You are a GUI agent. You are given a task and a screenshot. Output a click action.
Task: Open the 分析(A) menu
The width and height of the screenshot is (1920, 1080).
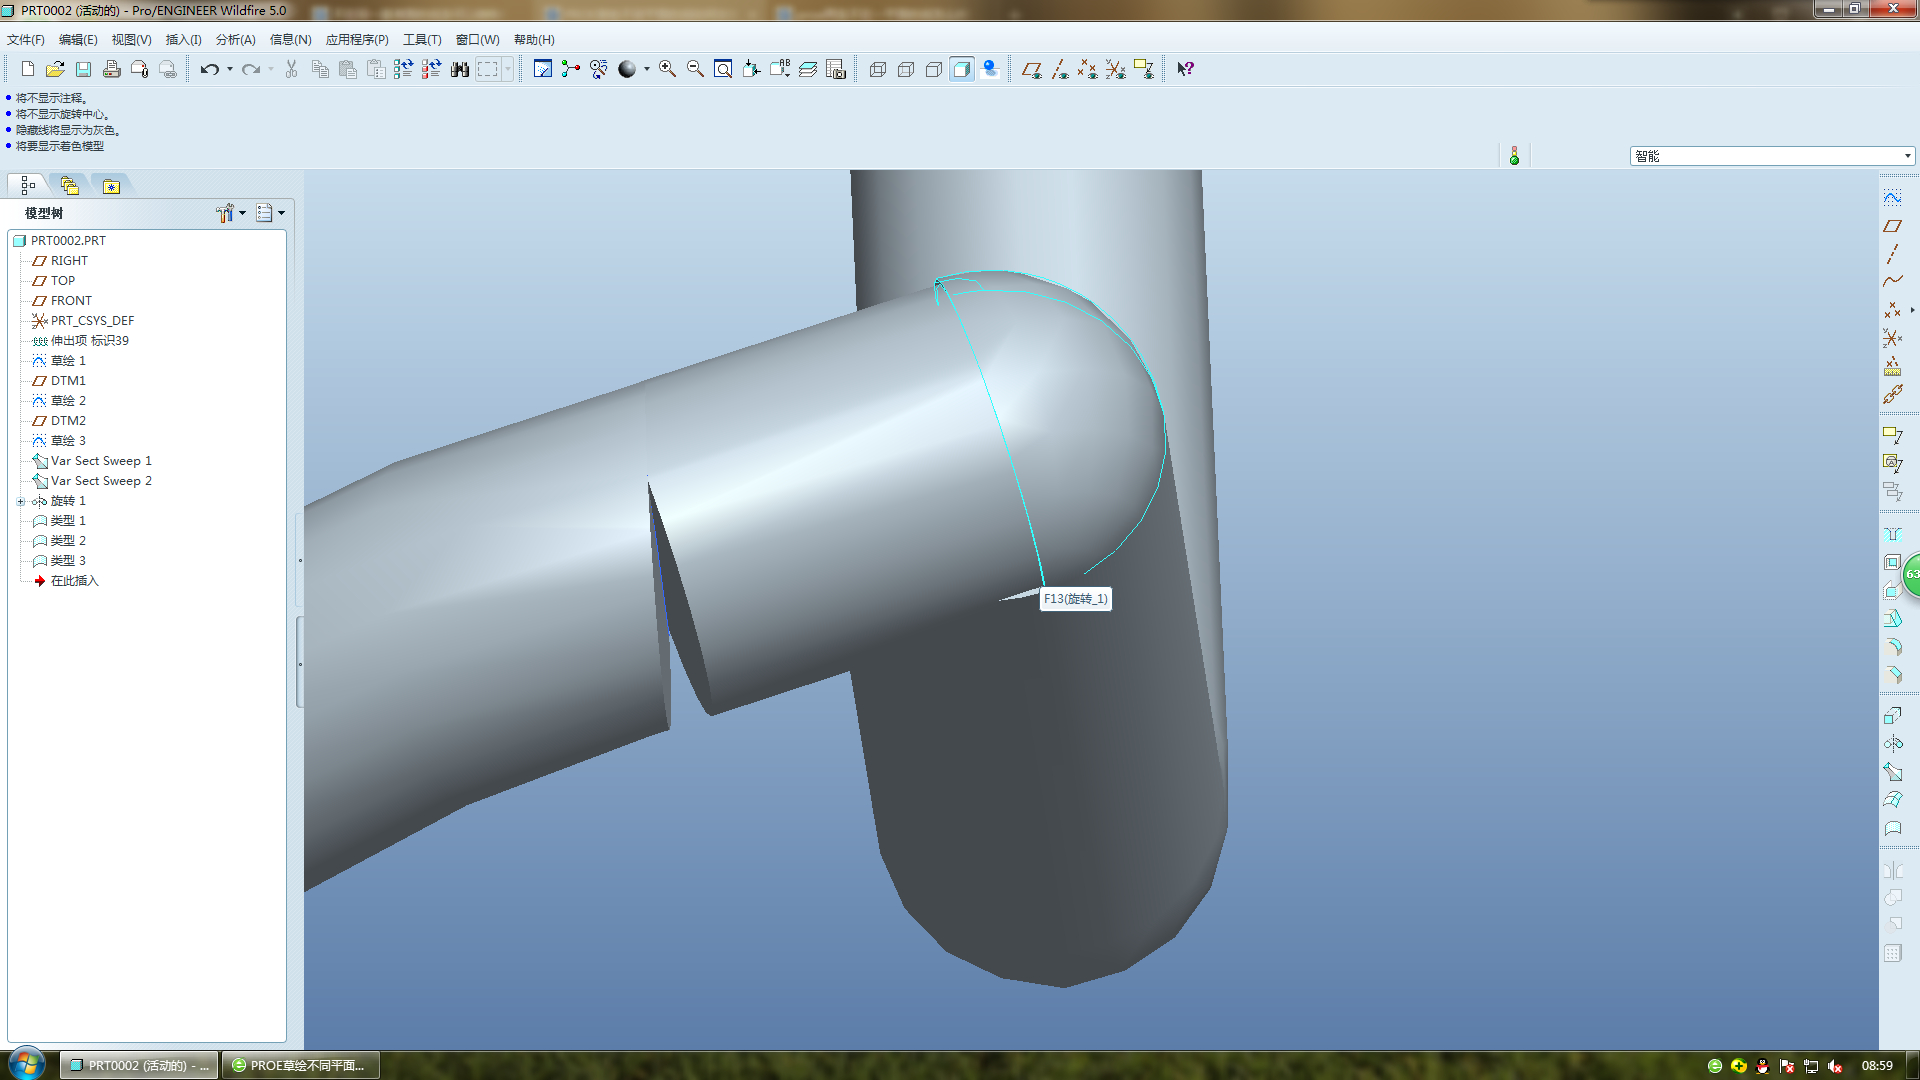[235, 40]
